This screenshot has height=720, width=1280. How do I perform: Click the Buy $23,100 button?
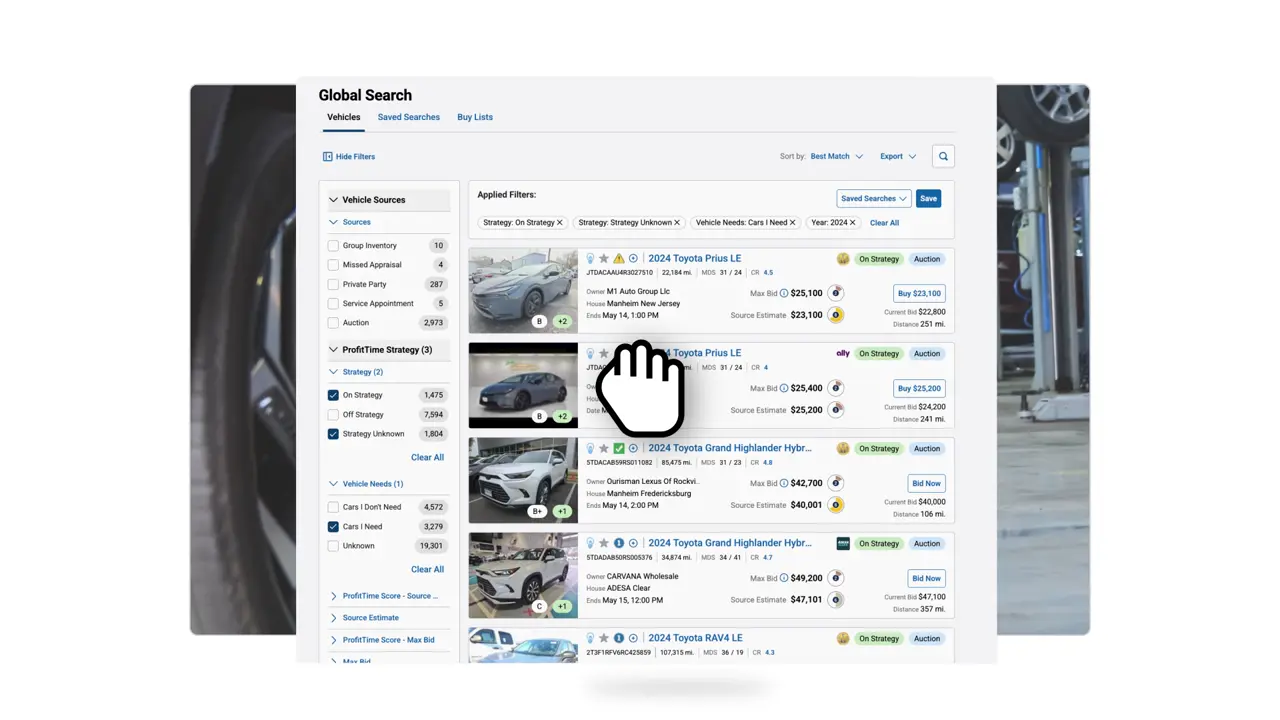[x=919, y=294]
